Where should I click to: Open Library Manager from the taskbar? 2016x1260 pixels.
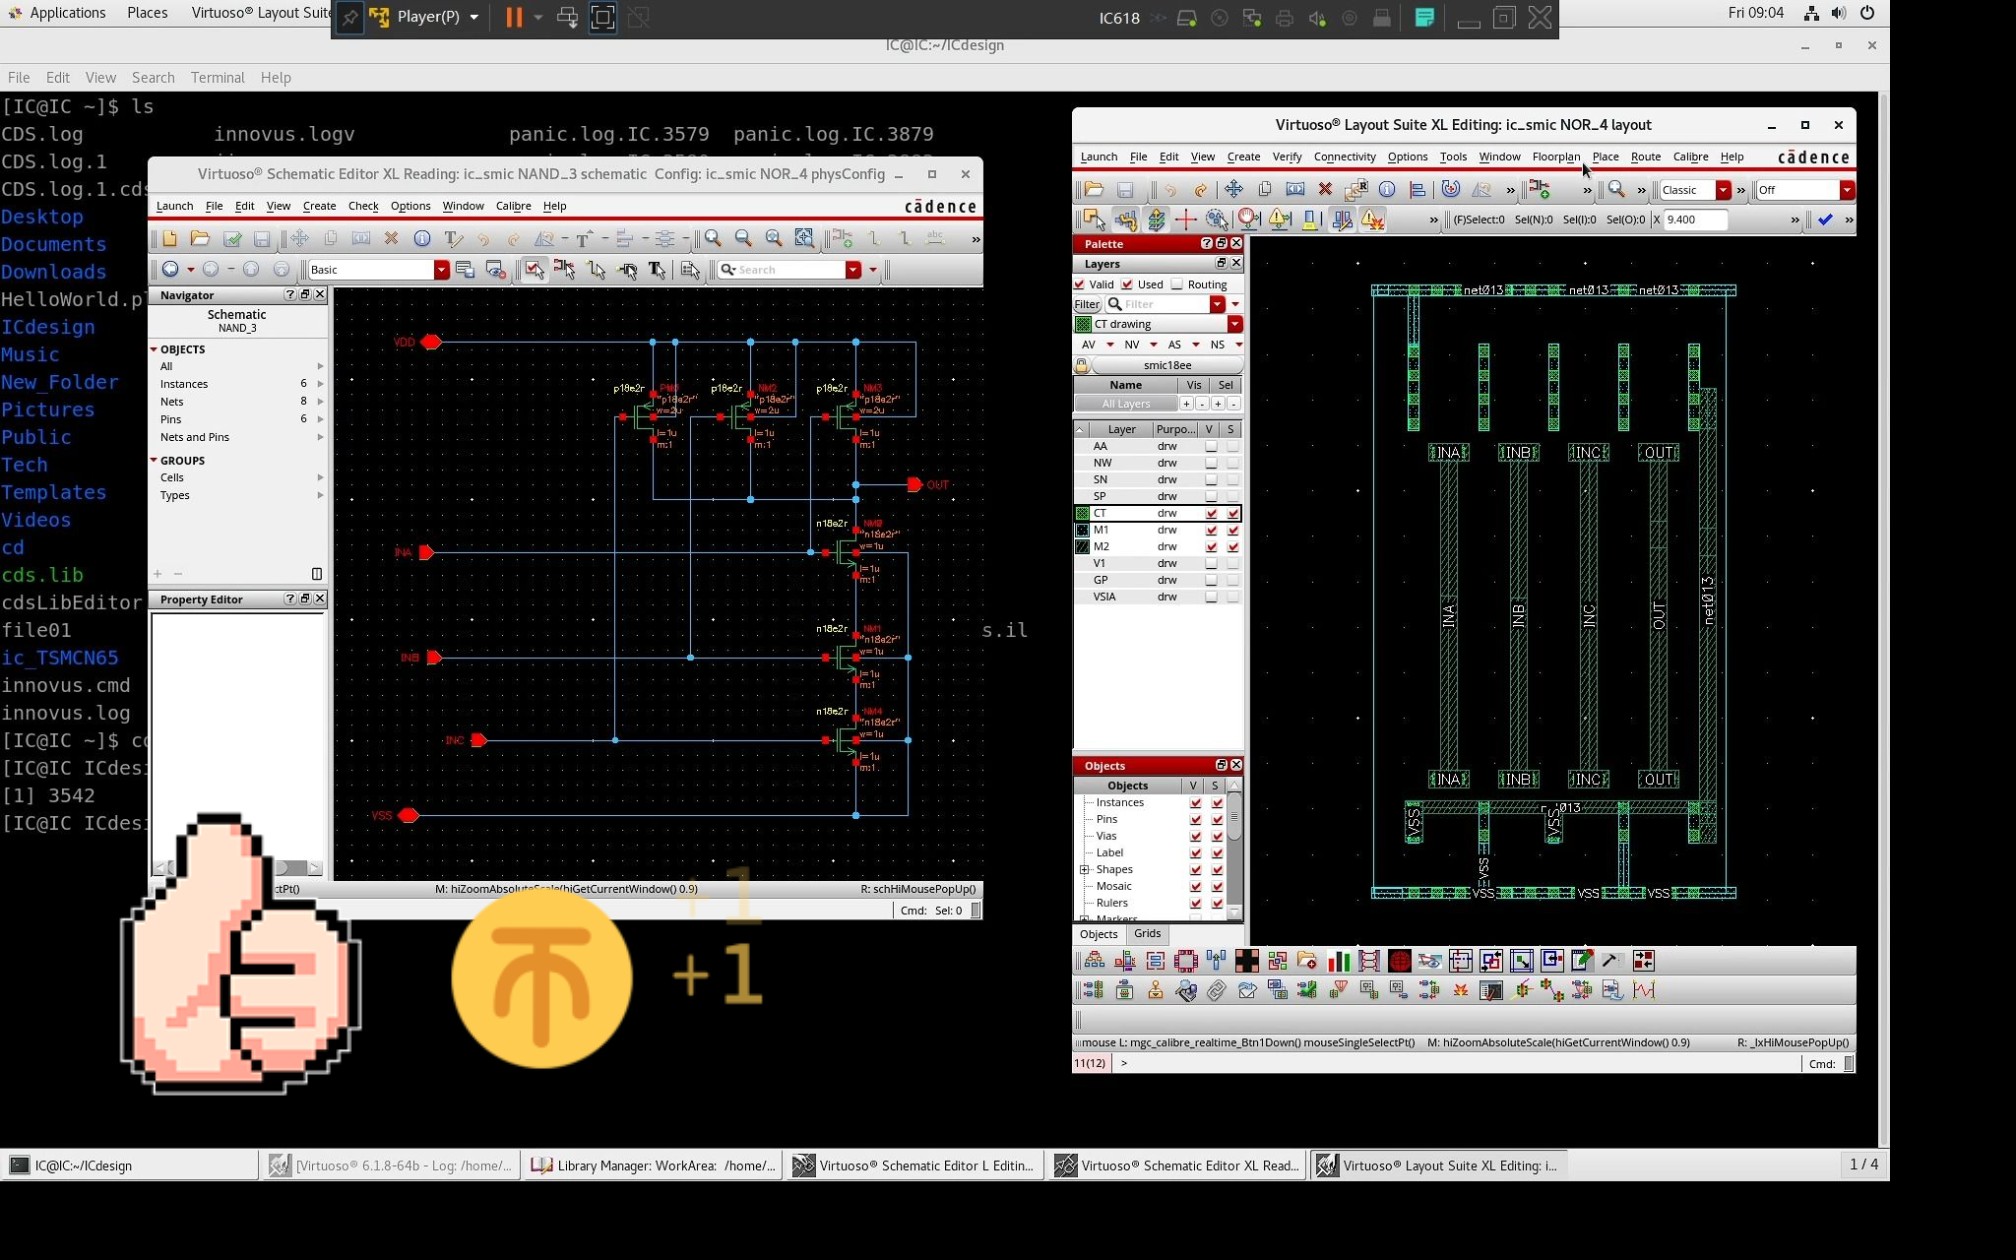(x=654, y=1165)
